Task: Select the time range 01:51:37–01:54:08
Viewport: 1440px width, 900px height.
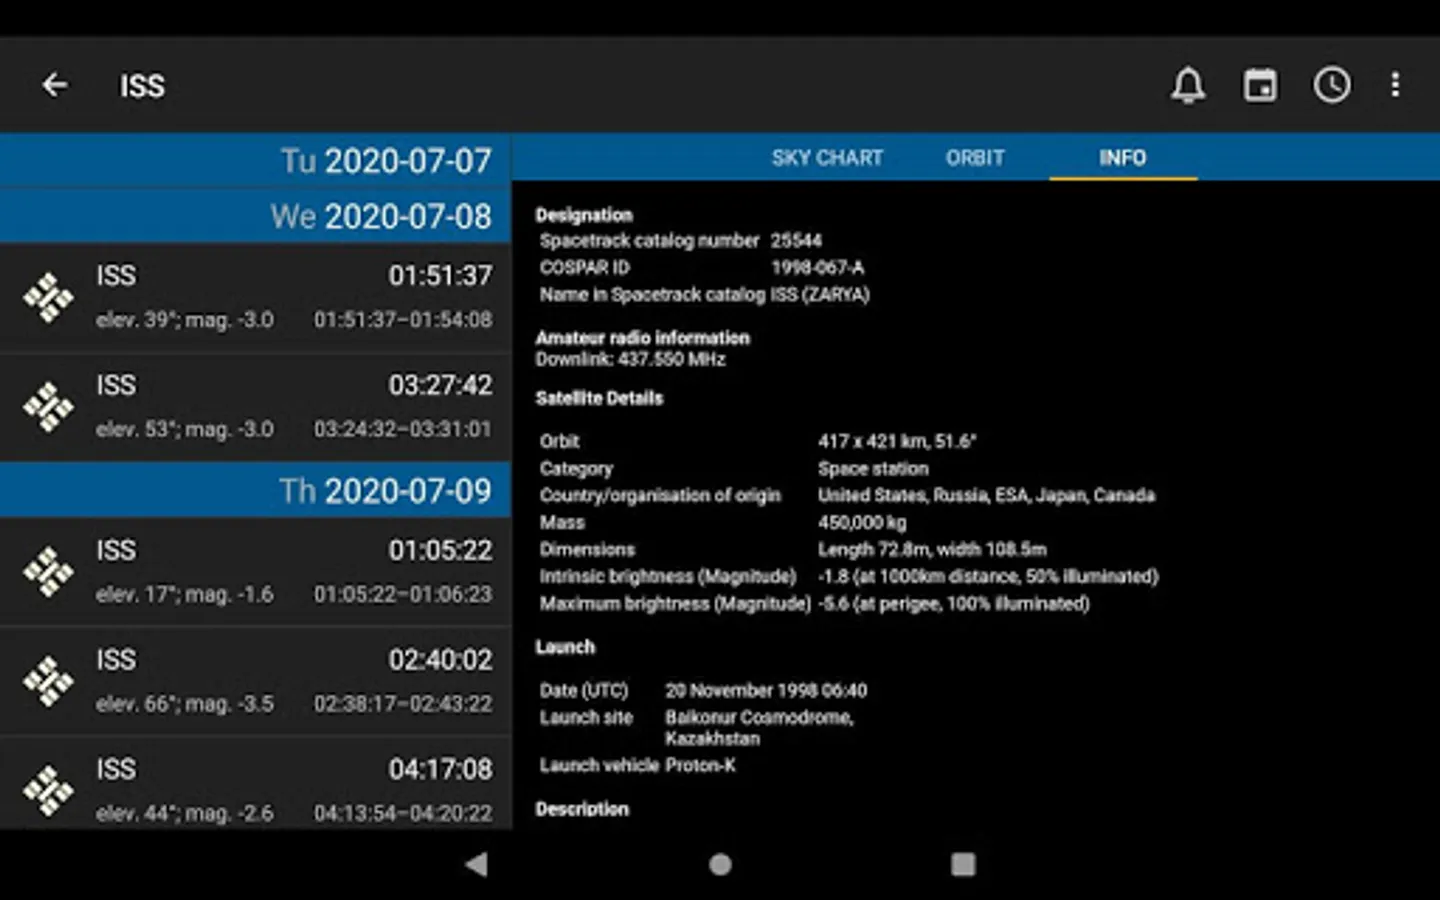Action: (403, 320)
